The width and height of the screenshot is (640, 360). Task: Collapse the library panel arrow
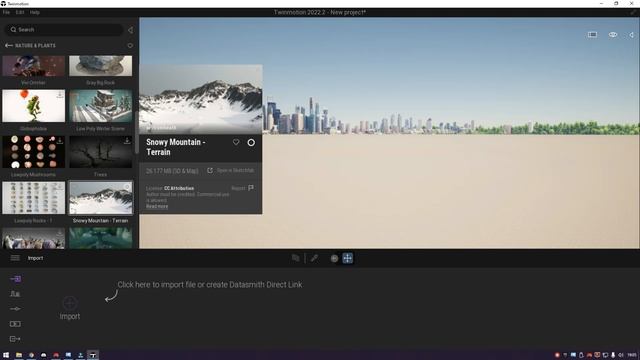(x=130, y=30)
